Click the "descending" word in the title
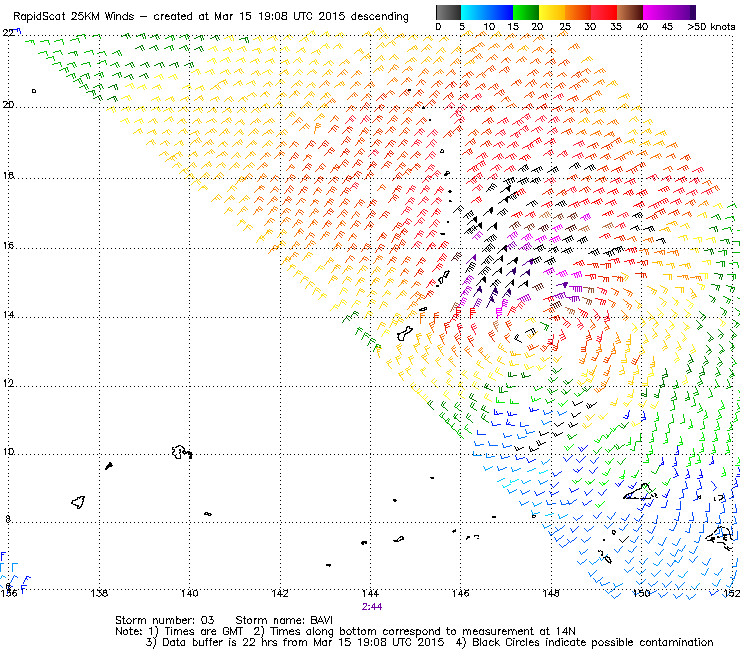740x650 pixels. click(379, 17)
